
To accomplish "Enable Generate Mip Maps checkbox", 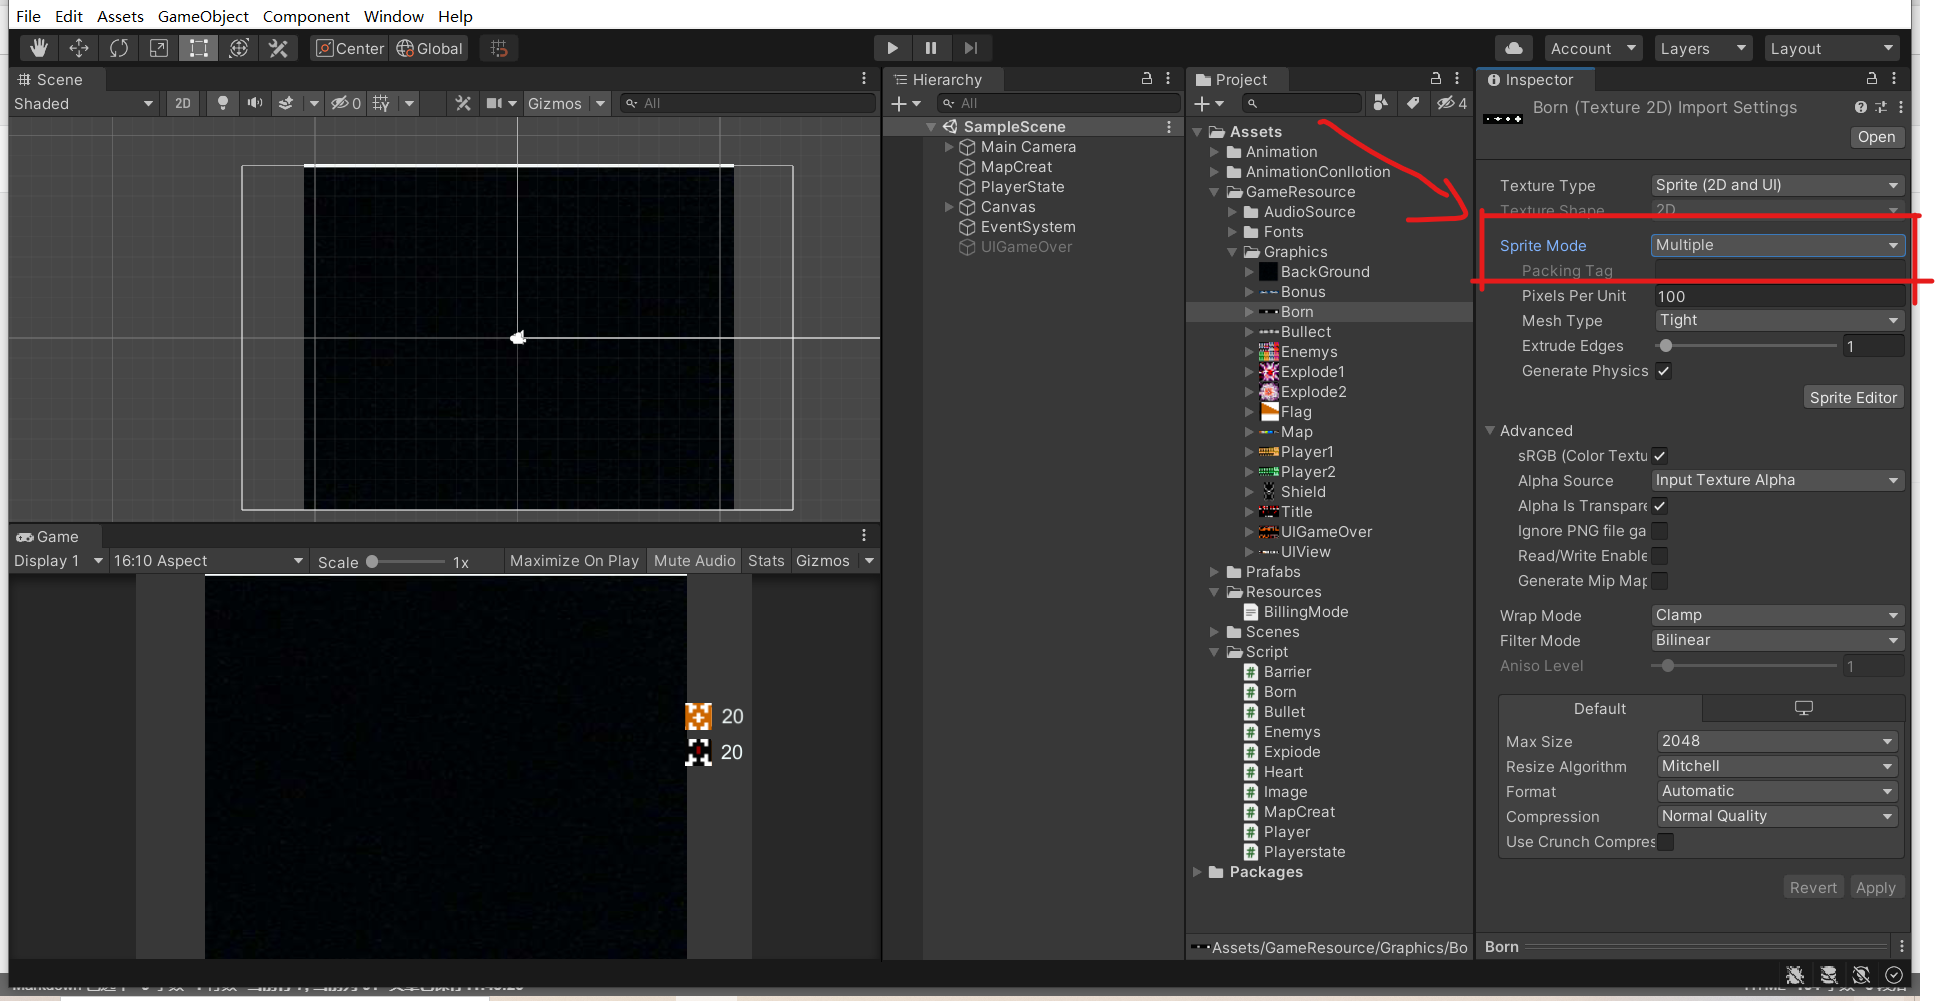I will tap(1660, 581).
